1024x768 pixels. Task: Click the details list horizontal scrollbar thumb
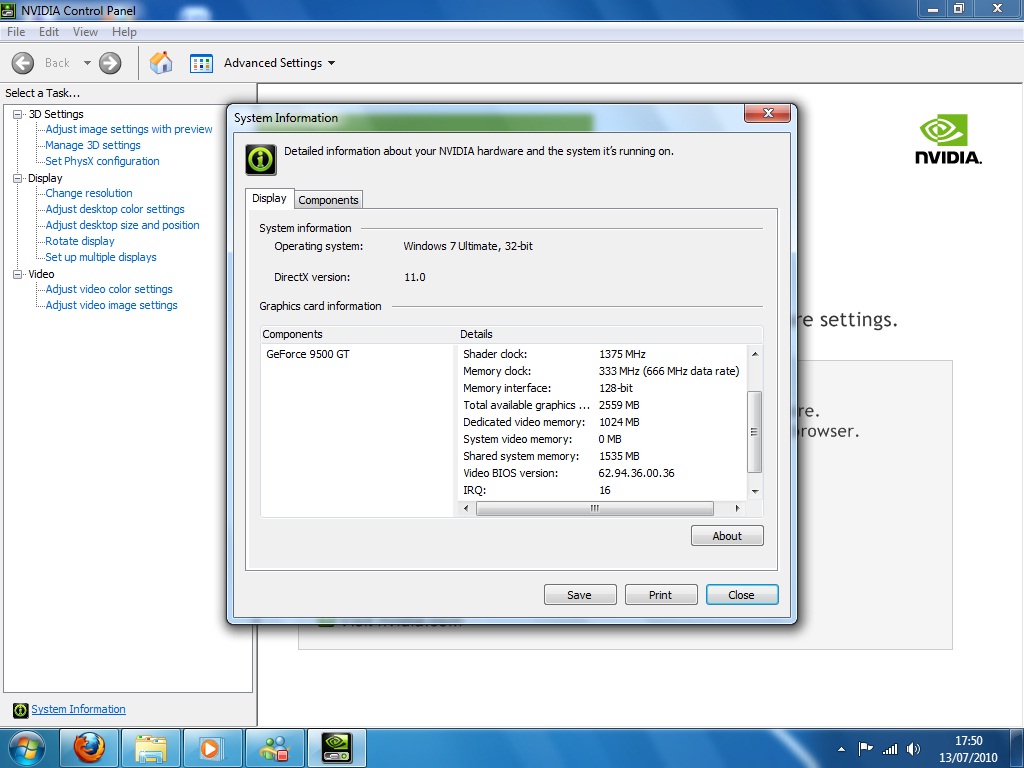tap(594, 508)
